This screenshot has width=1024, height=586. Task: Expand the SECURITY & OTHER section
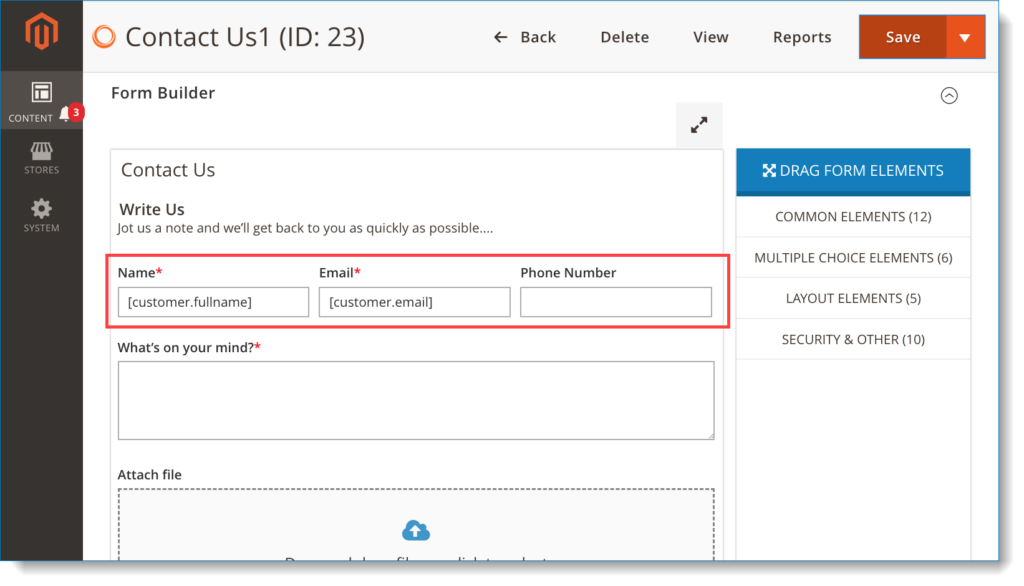(x=852, y=339)
